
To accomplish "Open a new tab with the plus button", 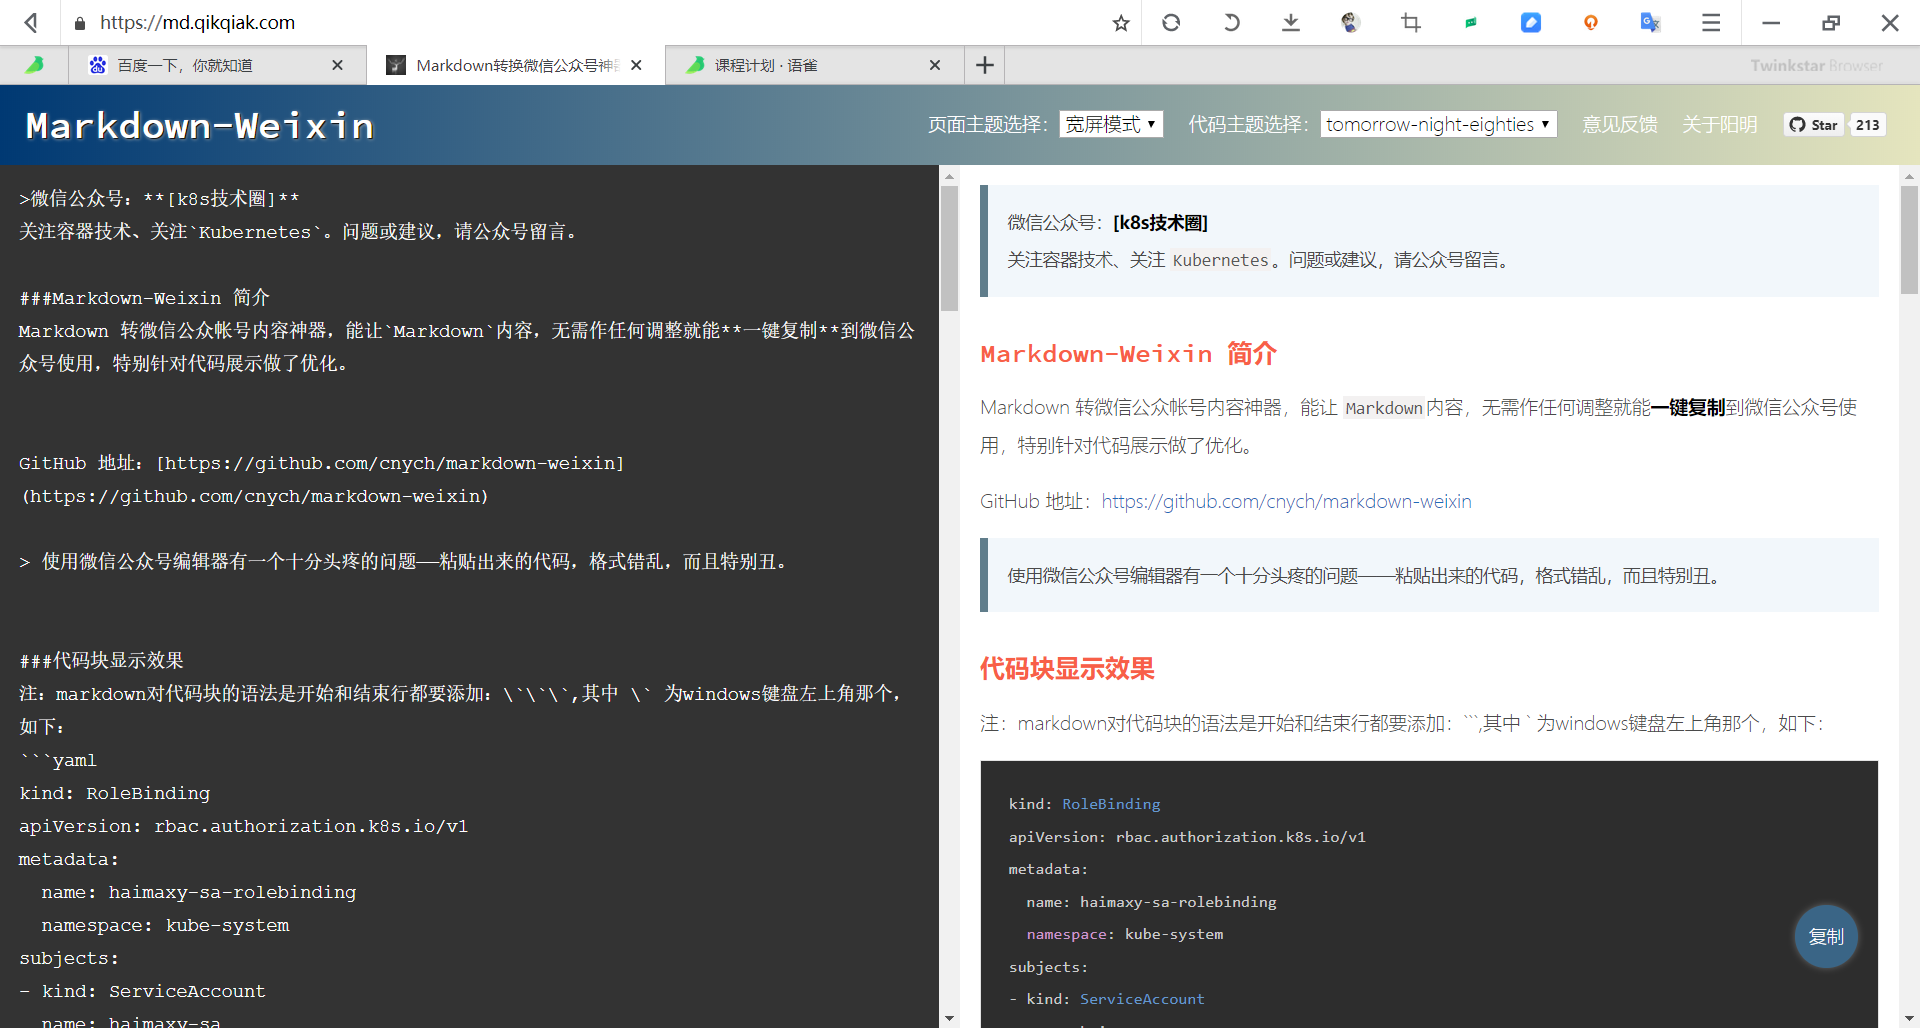I will click(x=985, y=65).
